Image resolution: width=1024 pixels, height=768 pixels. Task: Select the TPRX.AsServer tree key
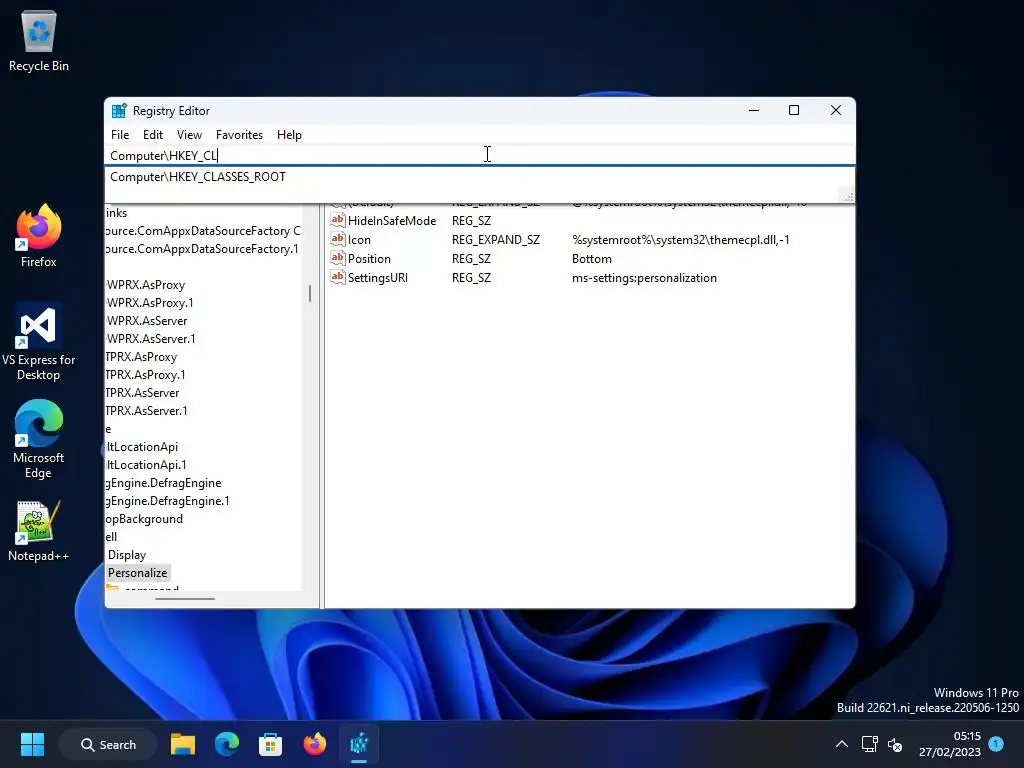click(142, 392)
